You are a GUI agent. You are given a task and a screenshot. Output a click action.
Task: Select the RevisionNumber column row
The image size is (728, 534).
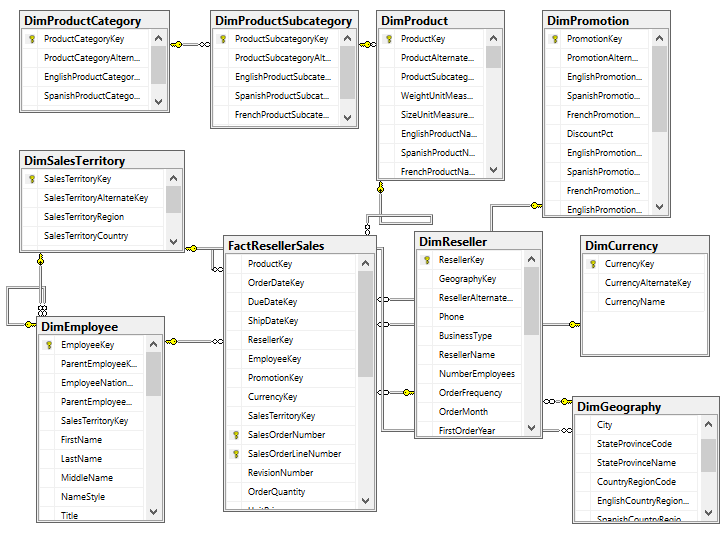coord(291,473)
